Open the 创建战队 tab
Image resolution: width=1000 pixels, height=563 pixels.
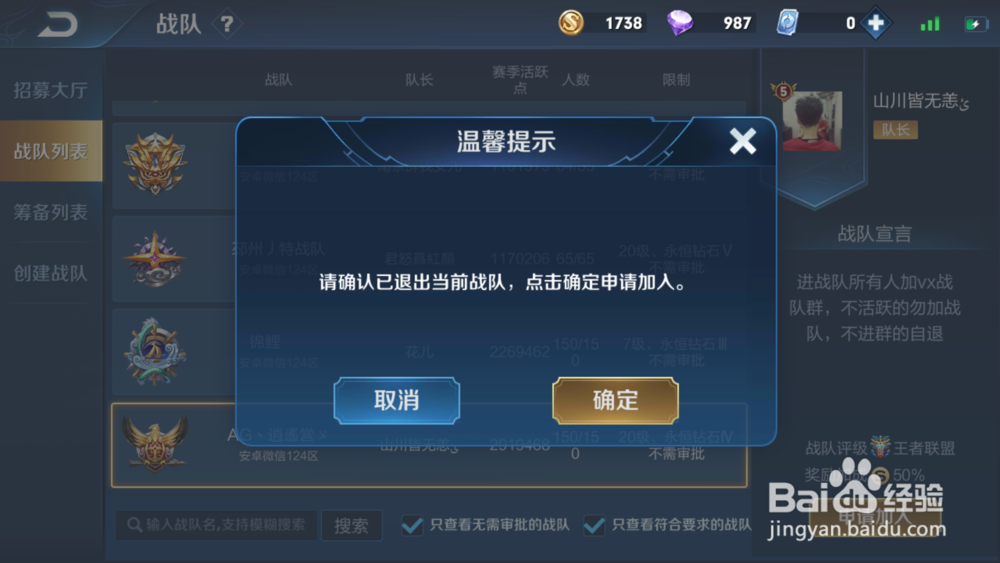[51, 274]
